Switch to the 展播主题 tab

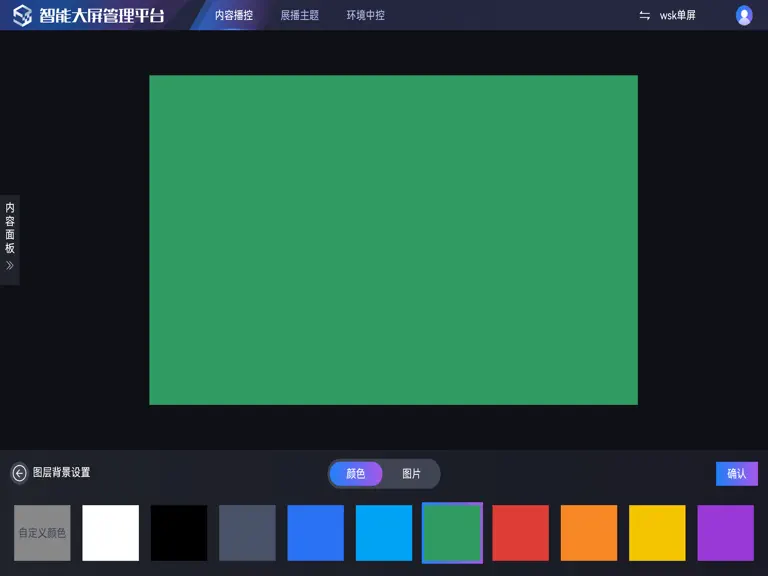click(300, 15)
